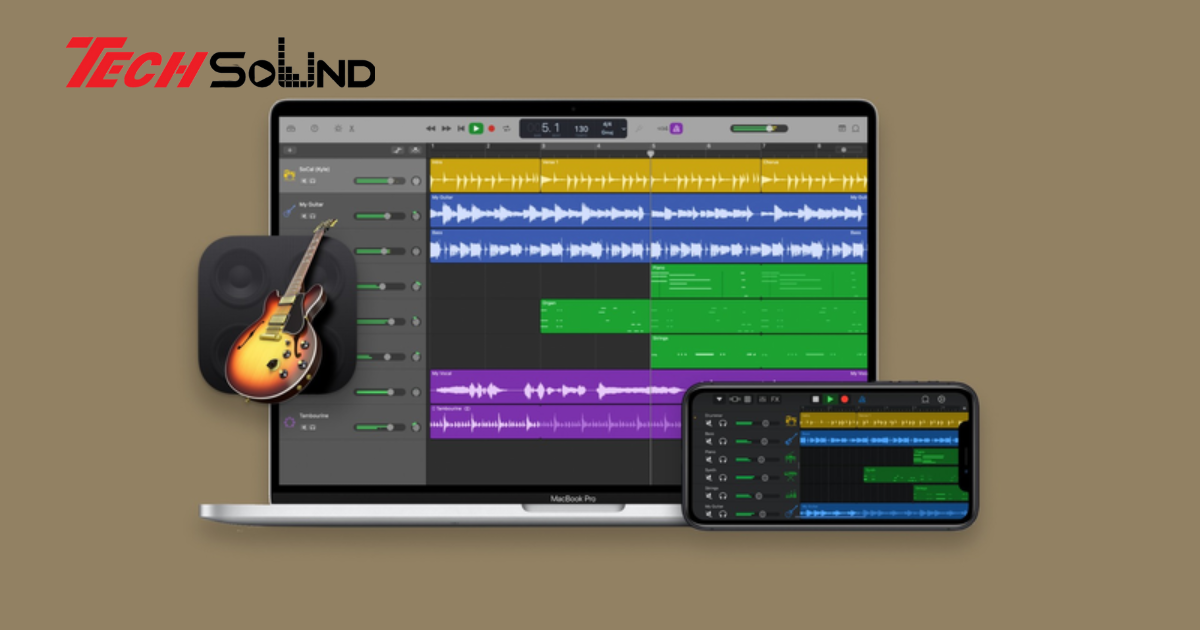Click the 5.1 position display on the MacBook
The image size is (1200, 630).
551,128
